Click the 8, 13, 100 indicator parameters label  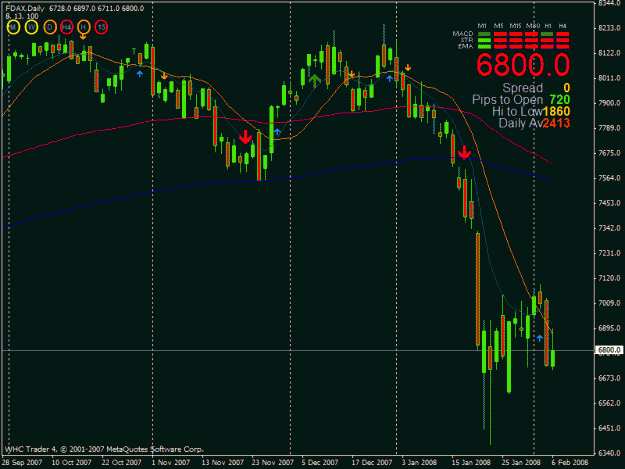click(22, 16)
